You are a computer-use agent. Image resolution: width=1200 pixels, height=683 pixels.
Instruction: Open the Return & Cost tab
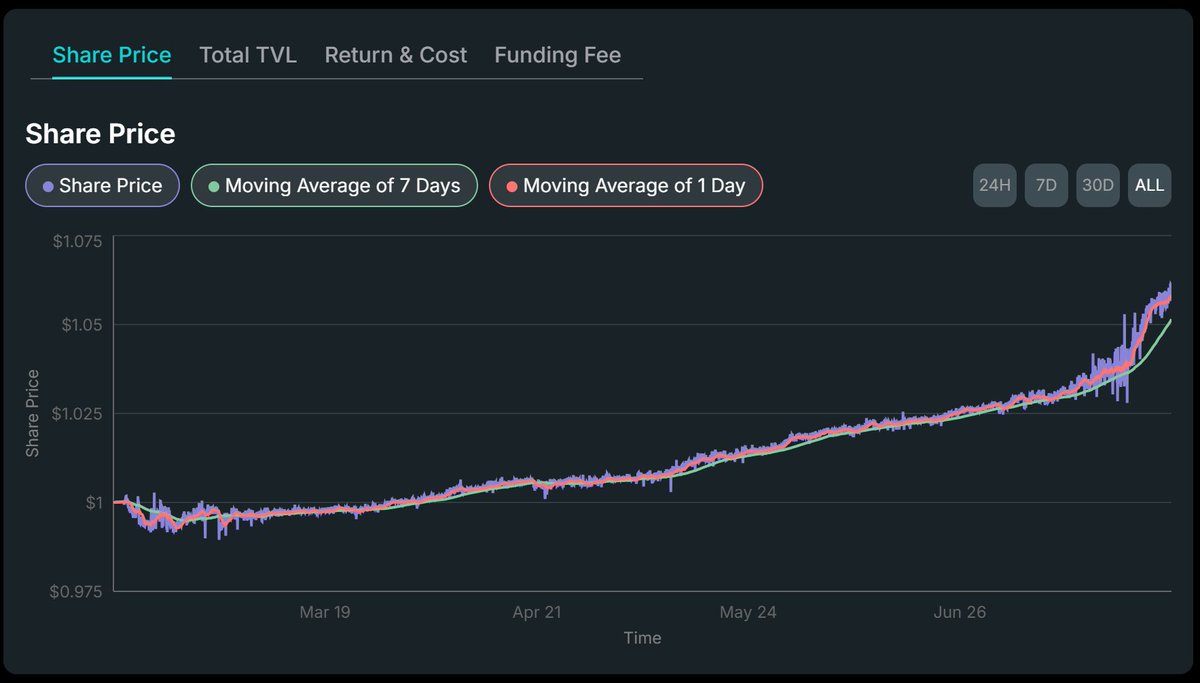coord(395,55)
